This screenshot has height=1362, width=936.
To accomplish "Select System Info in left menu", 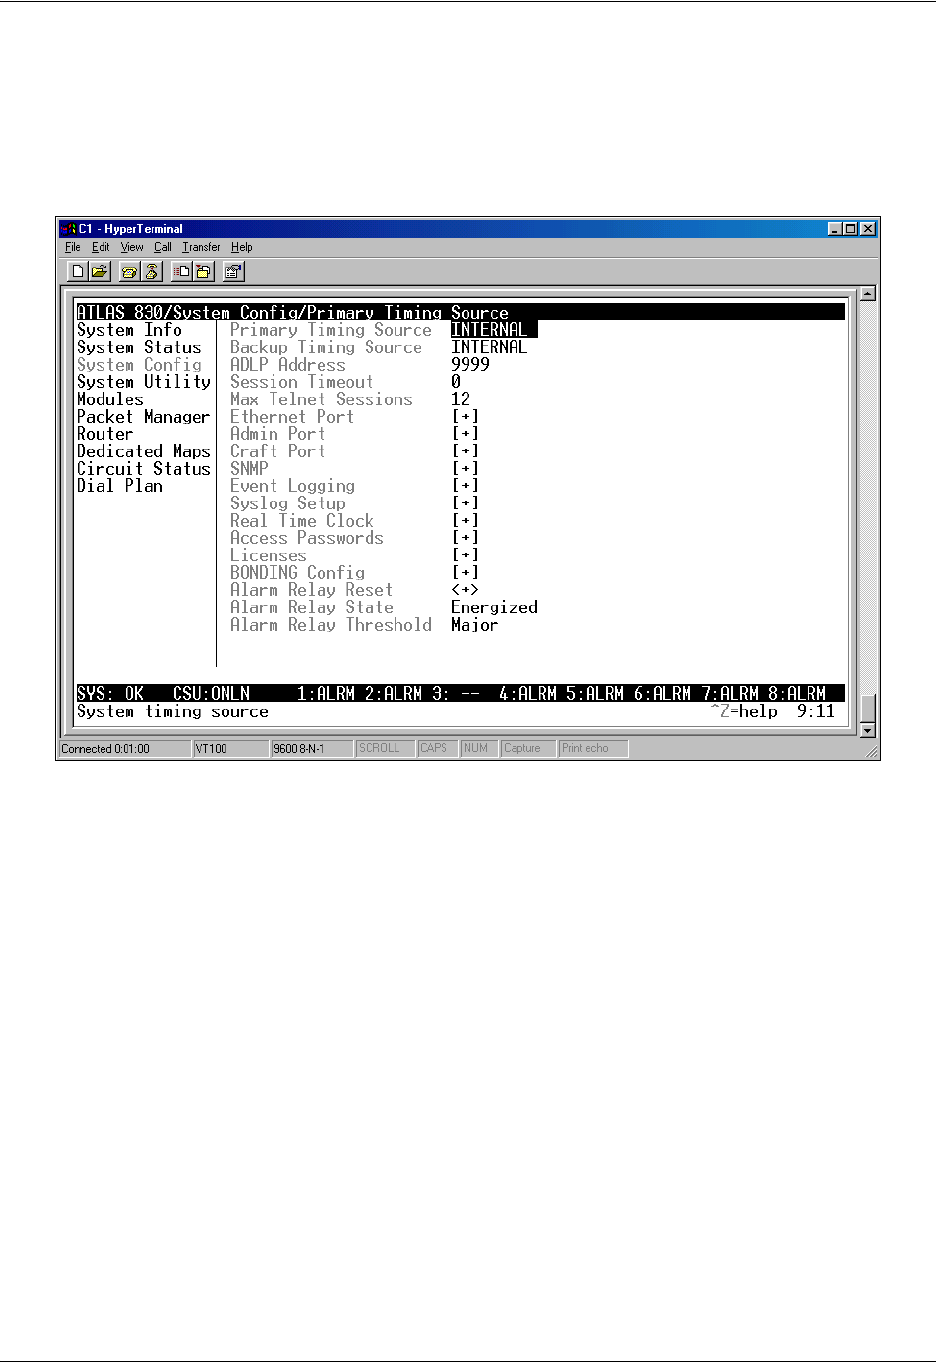I will click(x=130, y=330).
